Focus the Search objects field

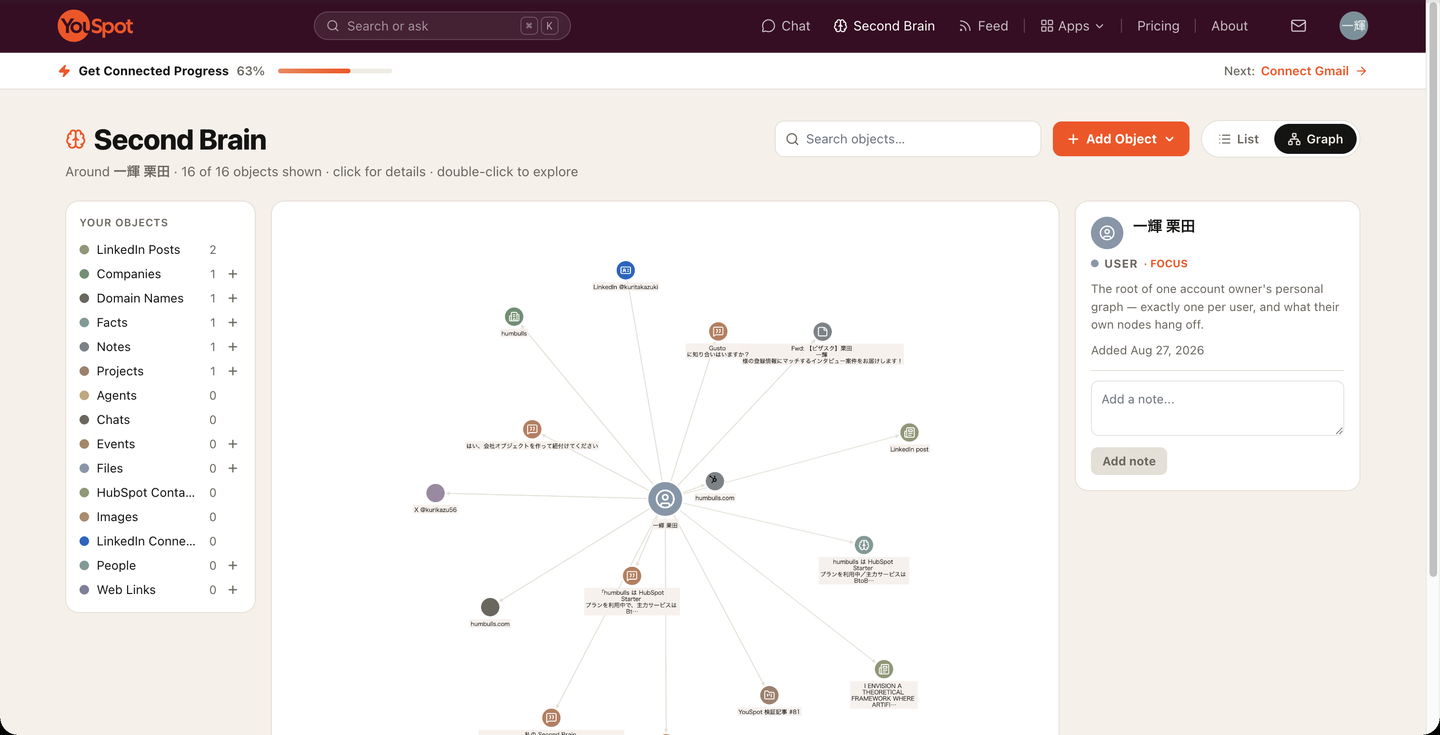tap(908, 139)
